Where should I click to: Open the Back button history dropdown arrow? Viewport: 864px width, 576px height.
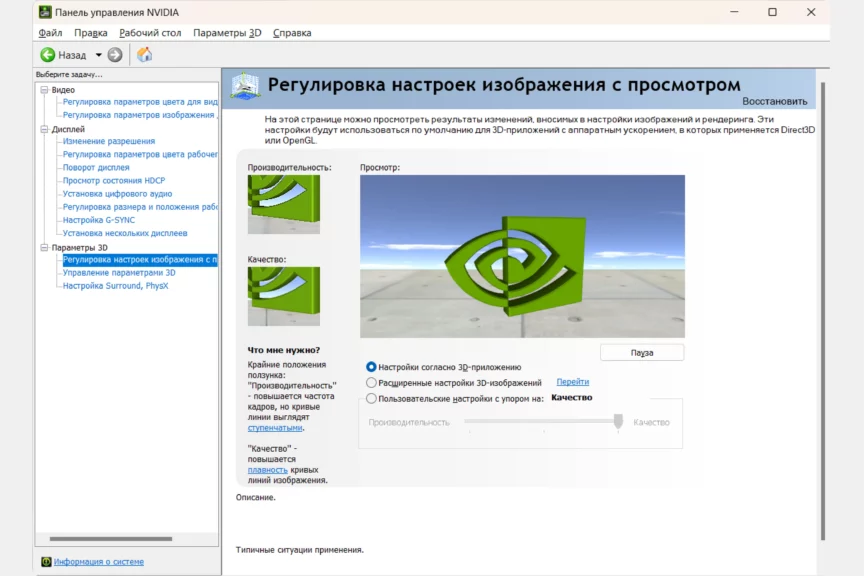pyautogui.click(x=98, y=55)
